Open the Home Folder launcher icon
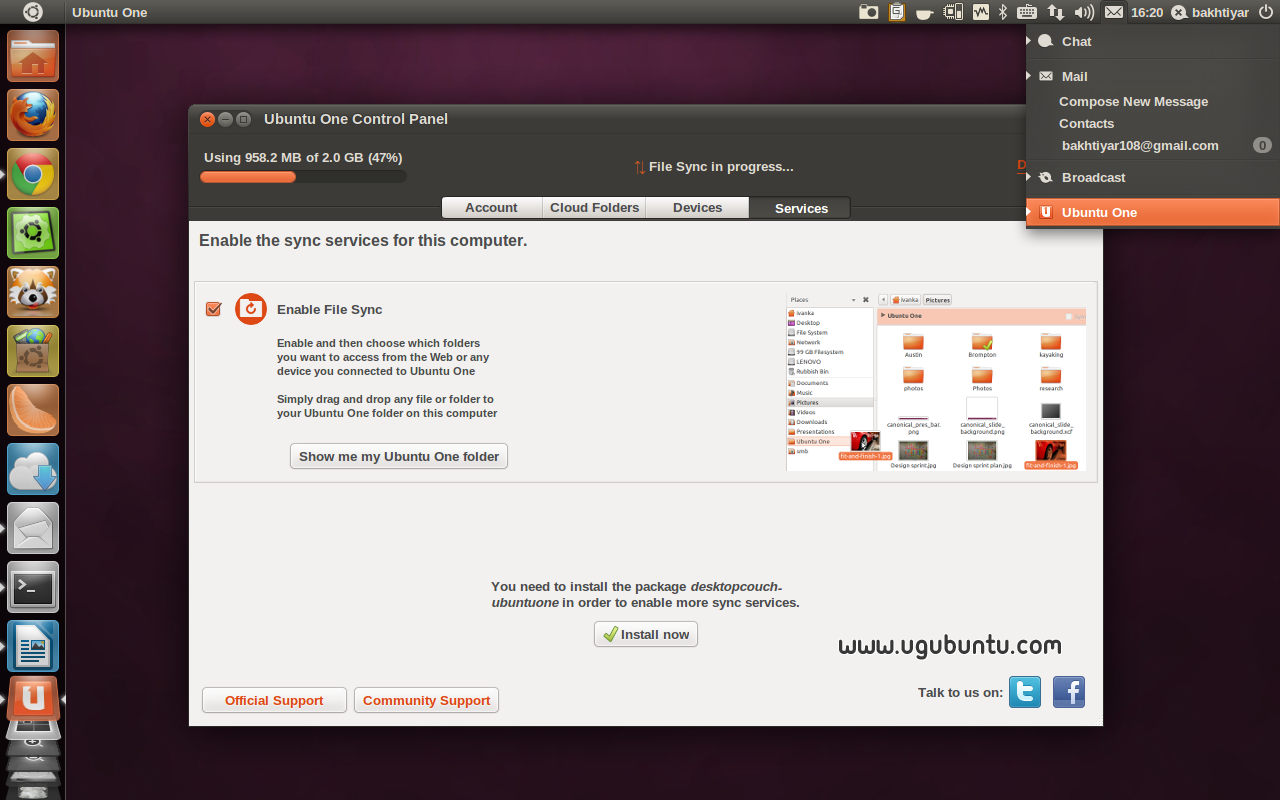The height and width of the screenshot is (800, 1280). pyautogui.click(x=33, y=56)
